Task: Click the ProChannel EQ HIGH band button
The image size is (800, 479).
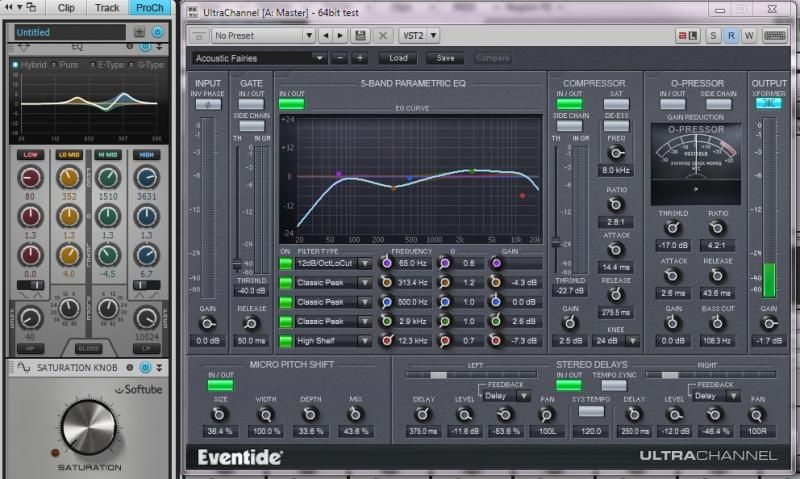Action: (146, 155)
